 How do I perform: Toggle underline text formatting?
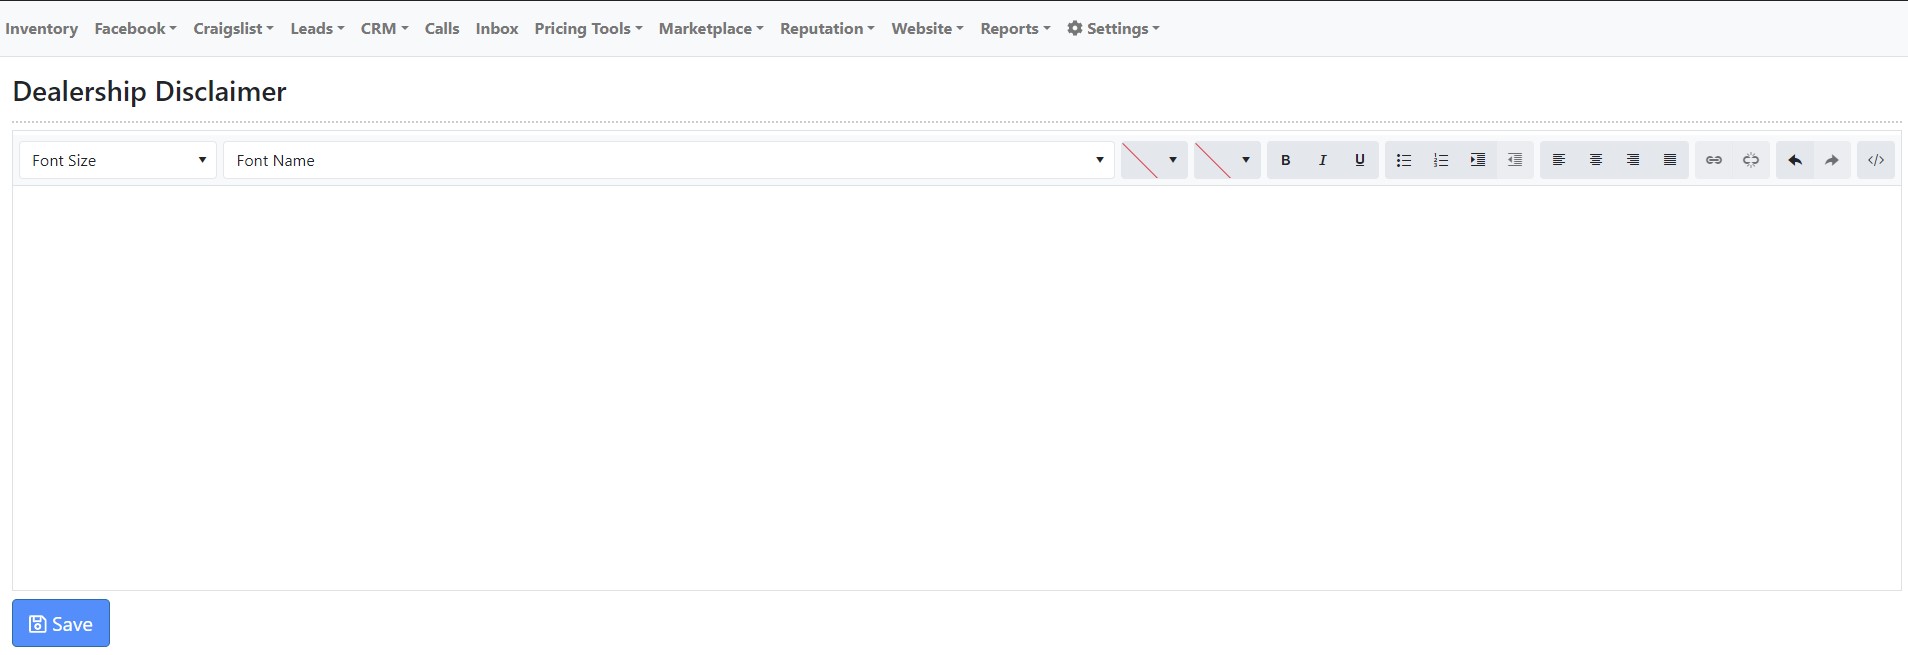point(1359,160)
